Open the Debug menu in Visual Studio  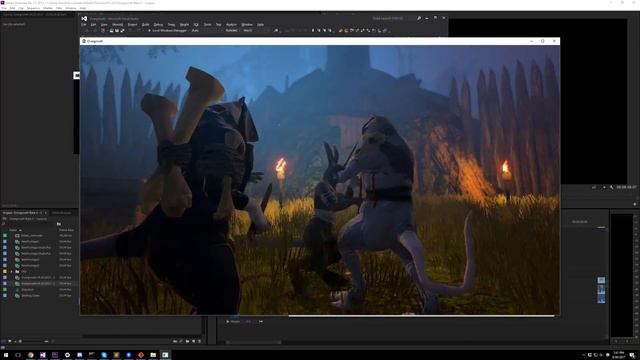(x=158, y=24)
